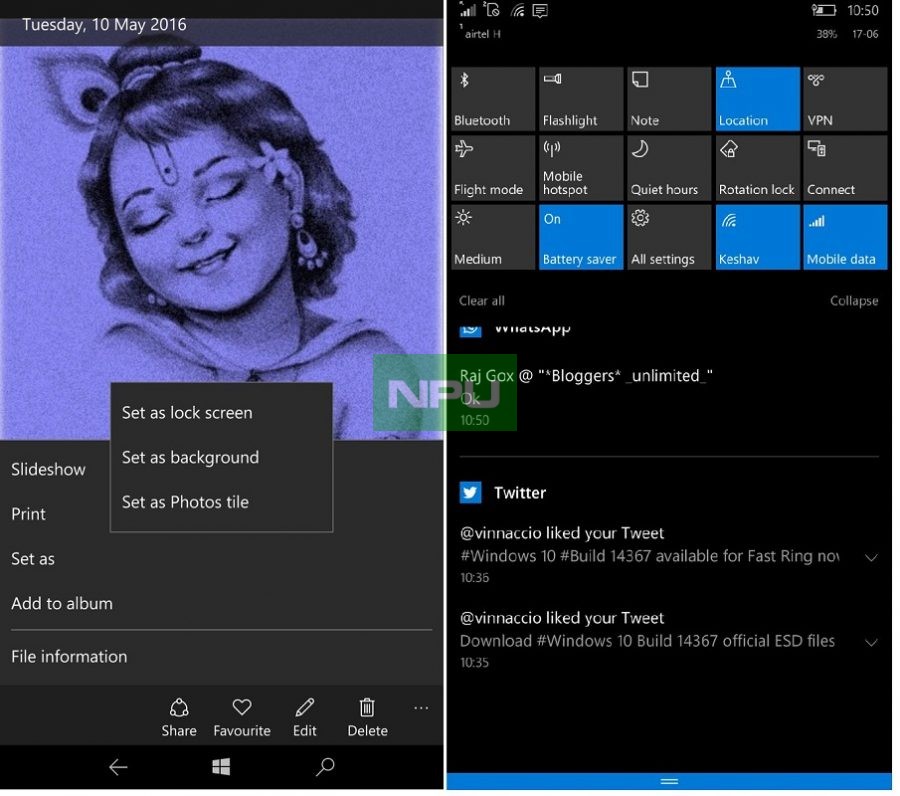
Task: Expand the Build 14367 Fast Ring tweet notification
Action: coord(871,557)
